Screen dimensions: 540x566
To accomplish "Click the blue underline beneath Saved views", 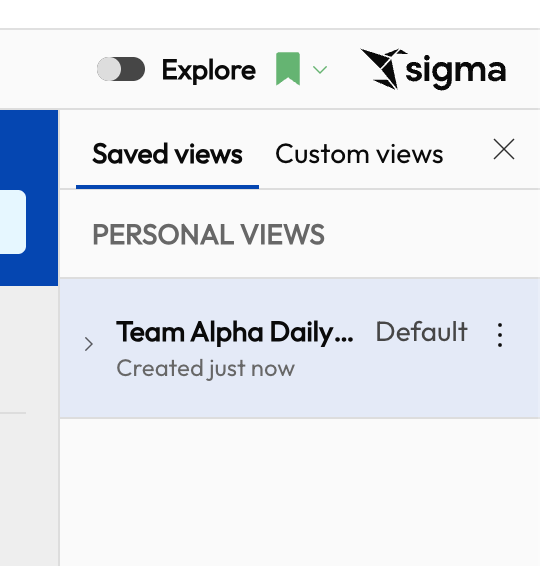I will [x=167, y=187].
